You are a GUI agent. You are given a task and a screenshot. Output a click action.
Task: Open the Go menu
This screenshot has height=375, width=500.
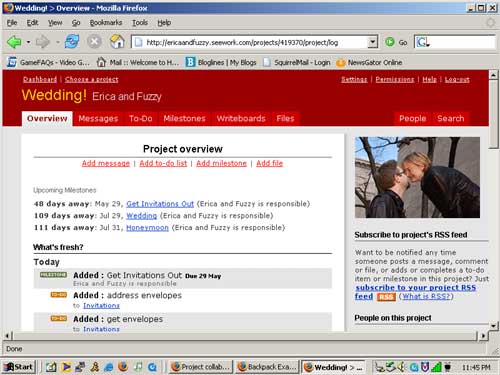point(76,23)
